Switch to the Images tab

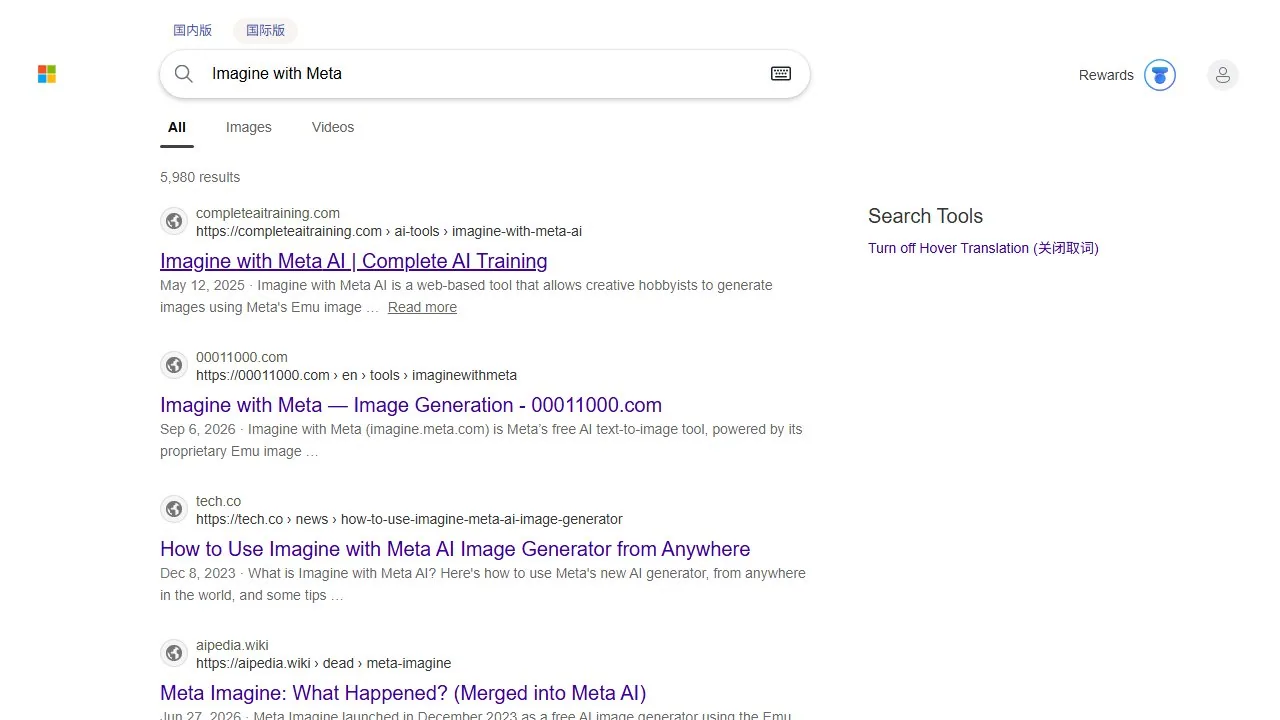tap(249, 127)
